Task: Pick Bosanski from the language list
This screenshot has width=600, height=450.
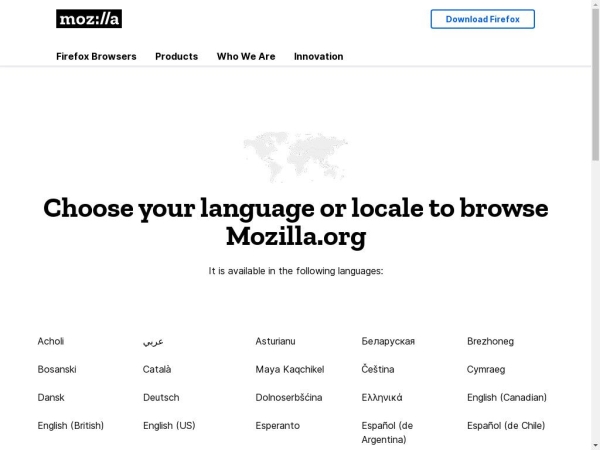Action: tap(57, 369)
